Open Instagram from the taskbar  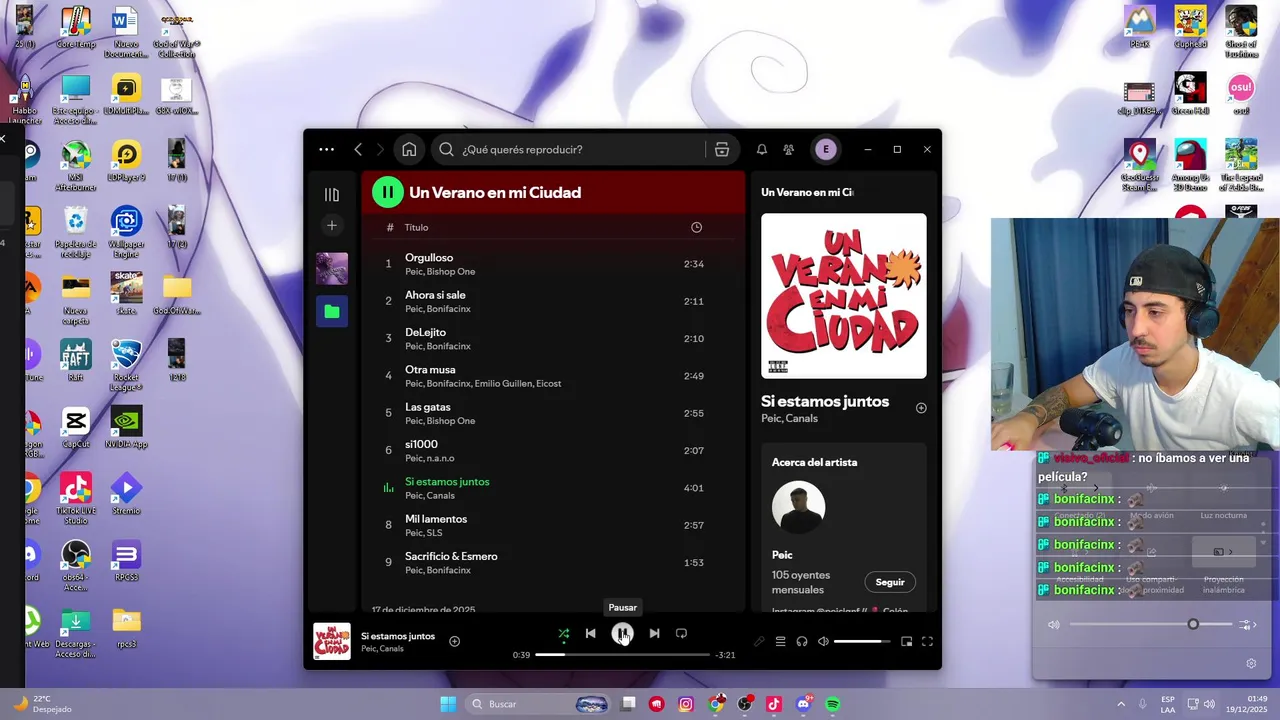click(x=686, y=704)
